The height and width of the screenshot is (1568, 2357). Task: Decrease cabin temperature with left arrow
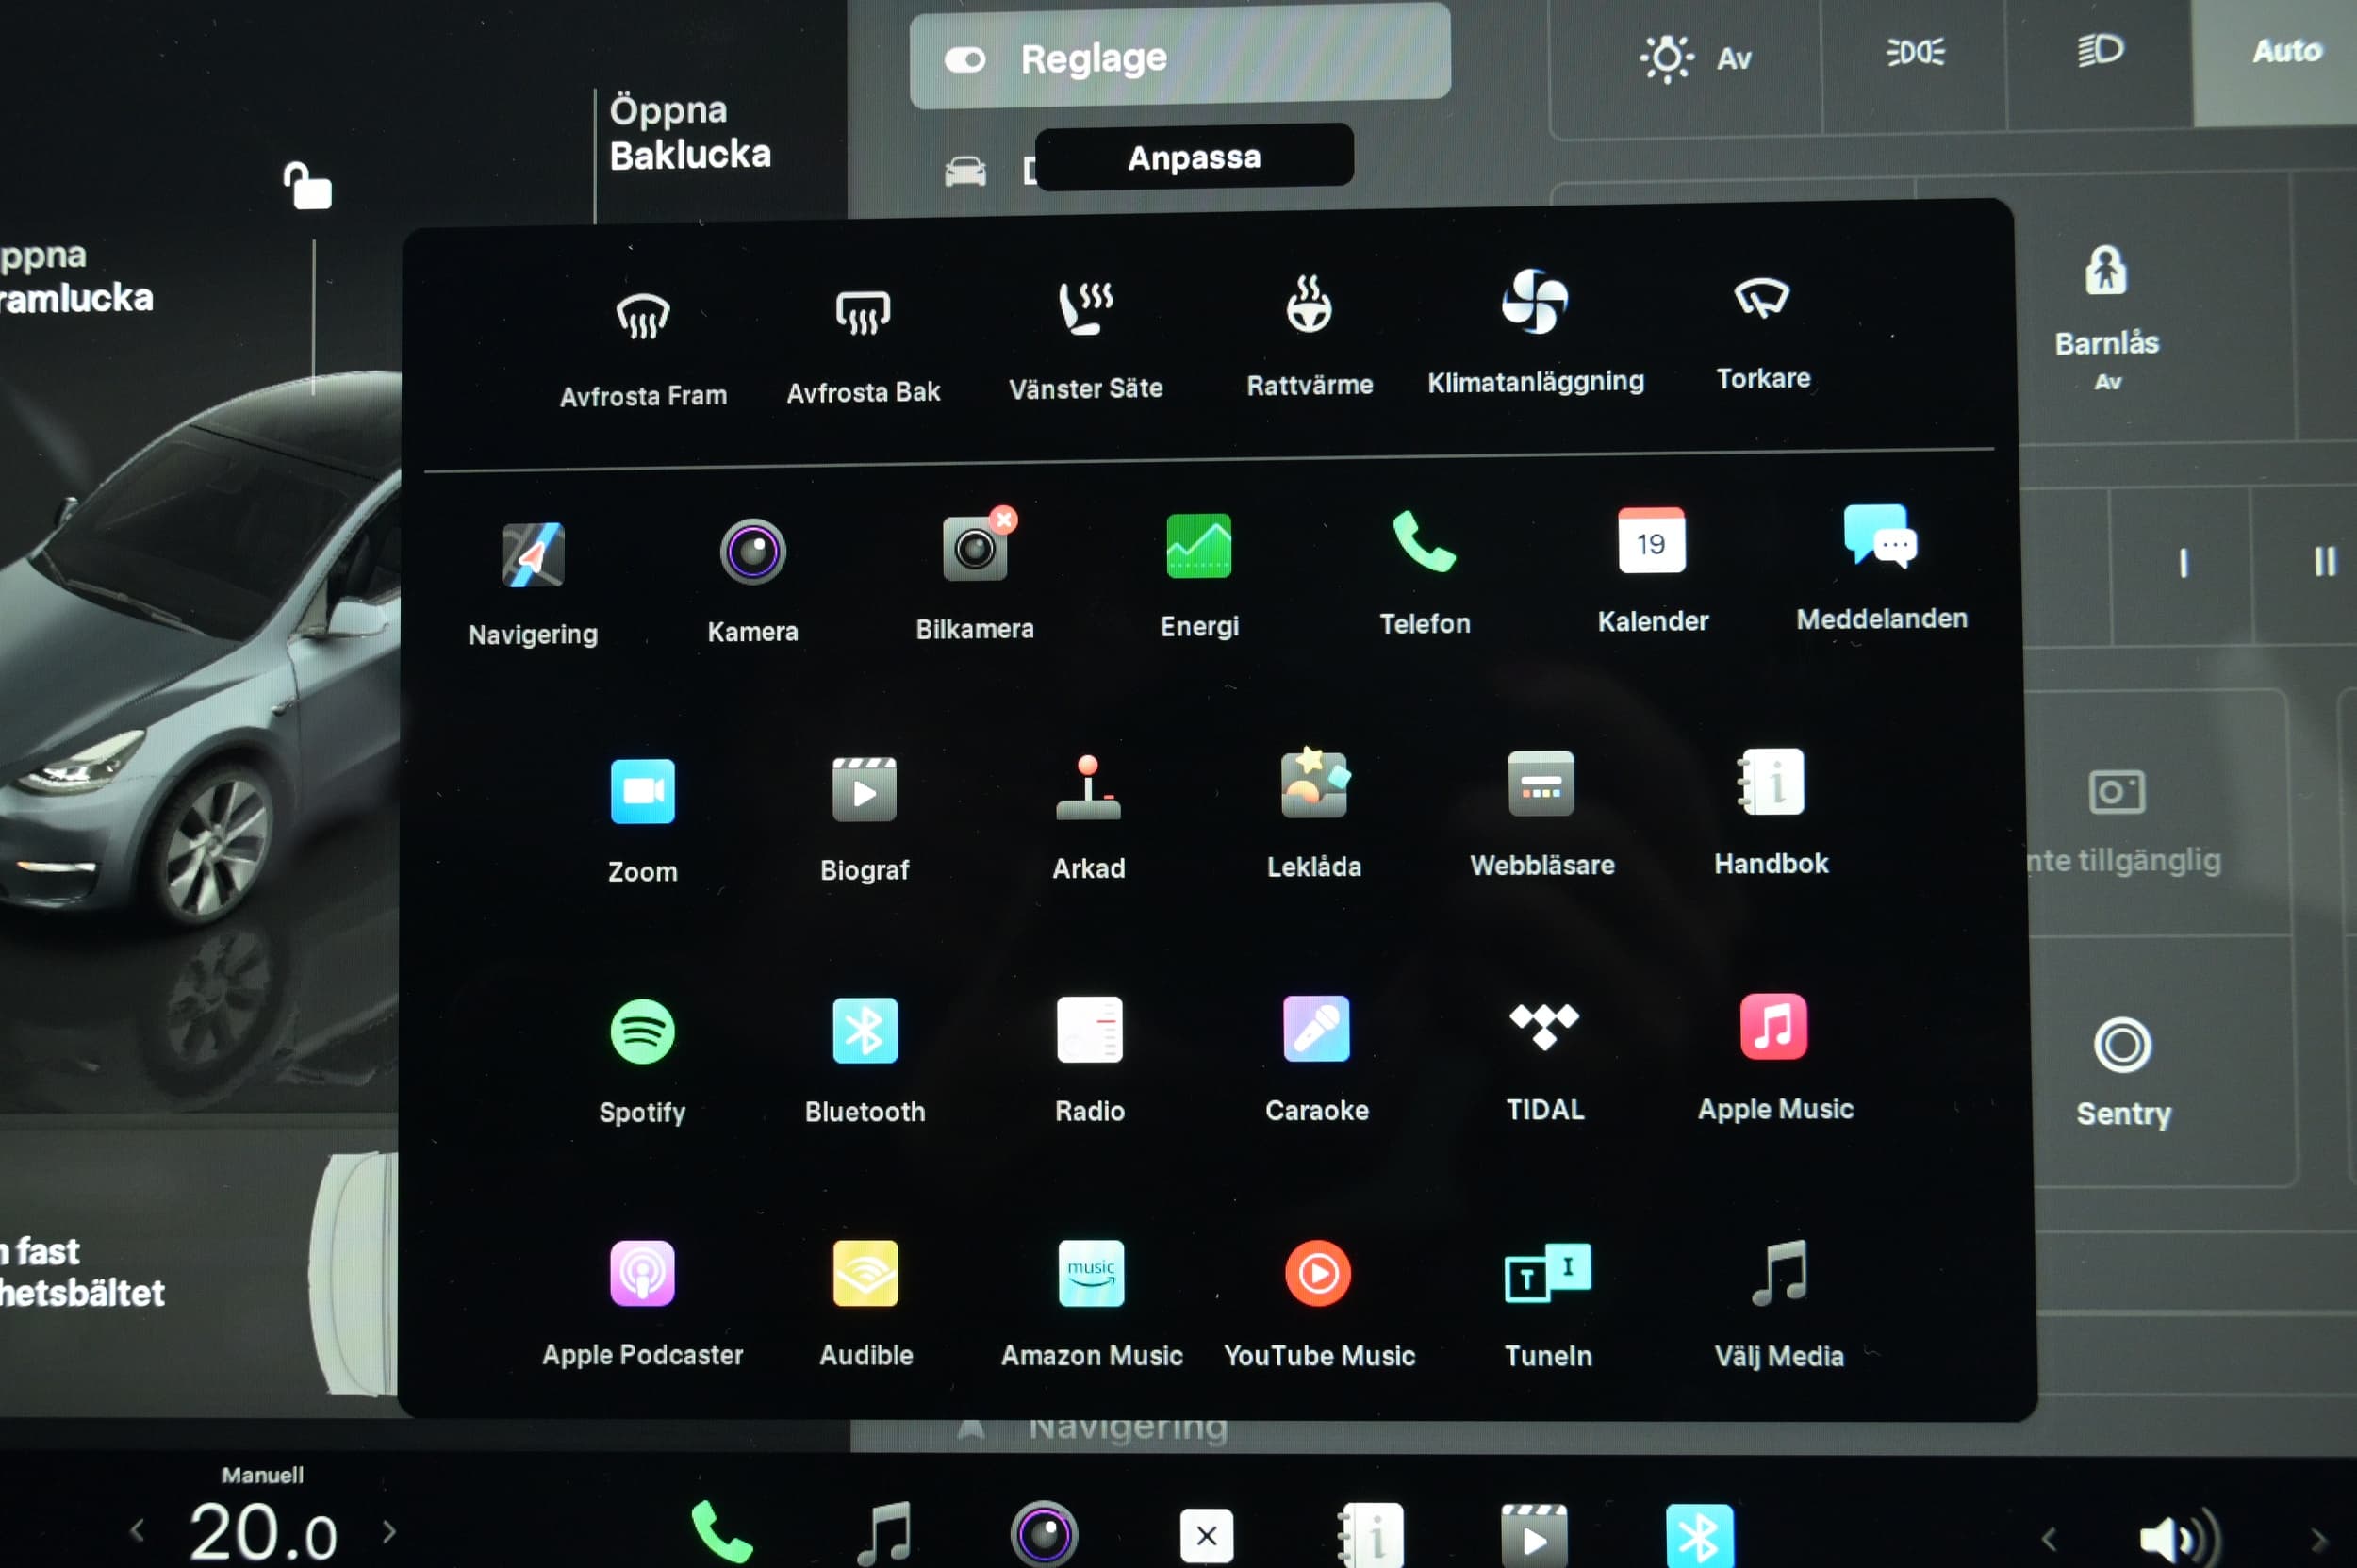click(x=138, y=1530)
